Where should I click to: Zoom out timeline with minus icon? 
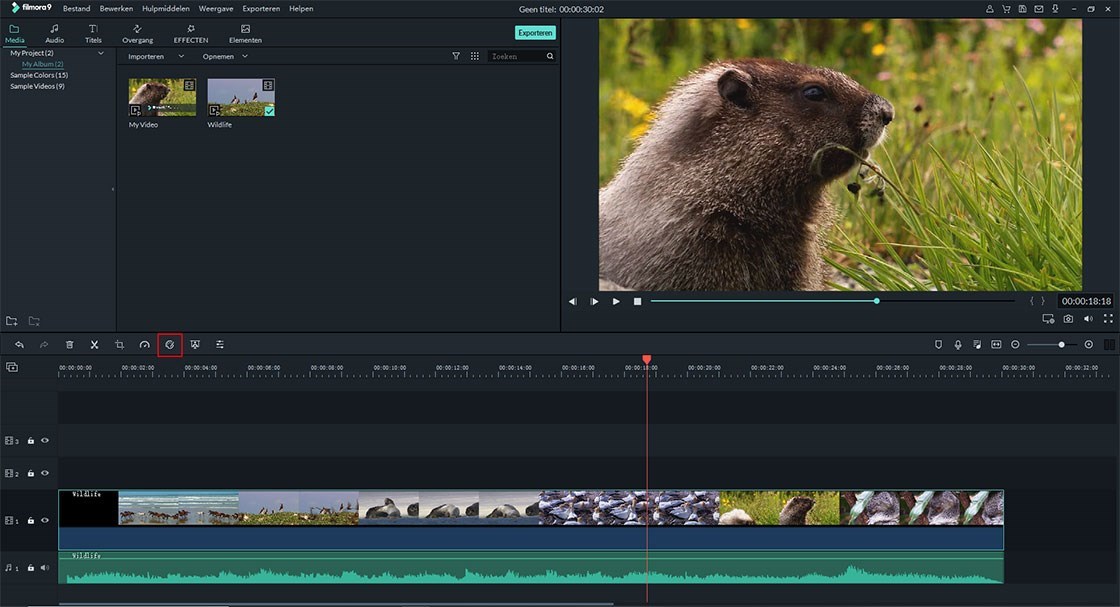click(1015, 345)
